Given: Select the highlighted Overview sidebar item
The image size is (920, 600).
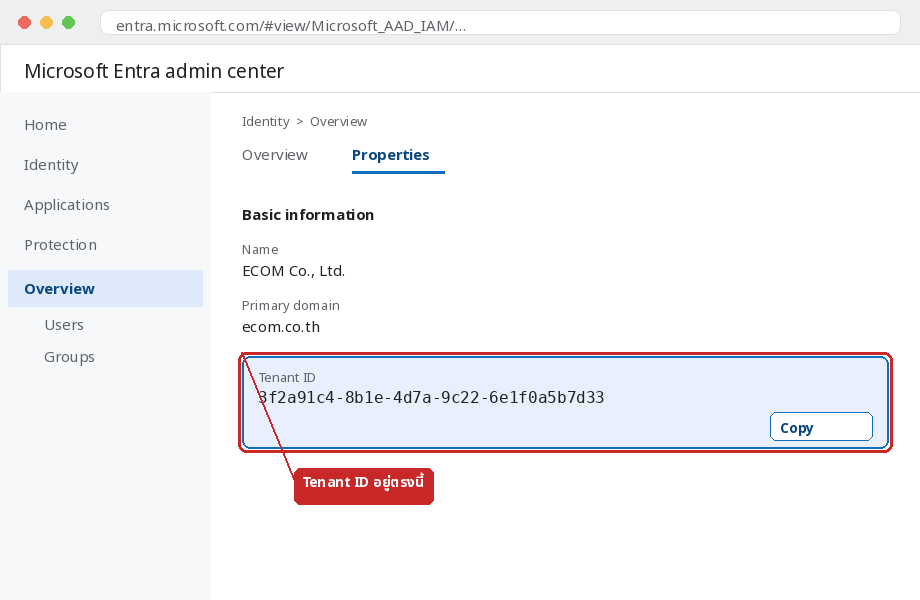Looking at the screenshot, I should tap(106, 289).
